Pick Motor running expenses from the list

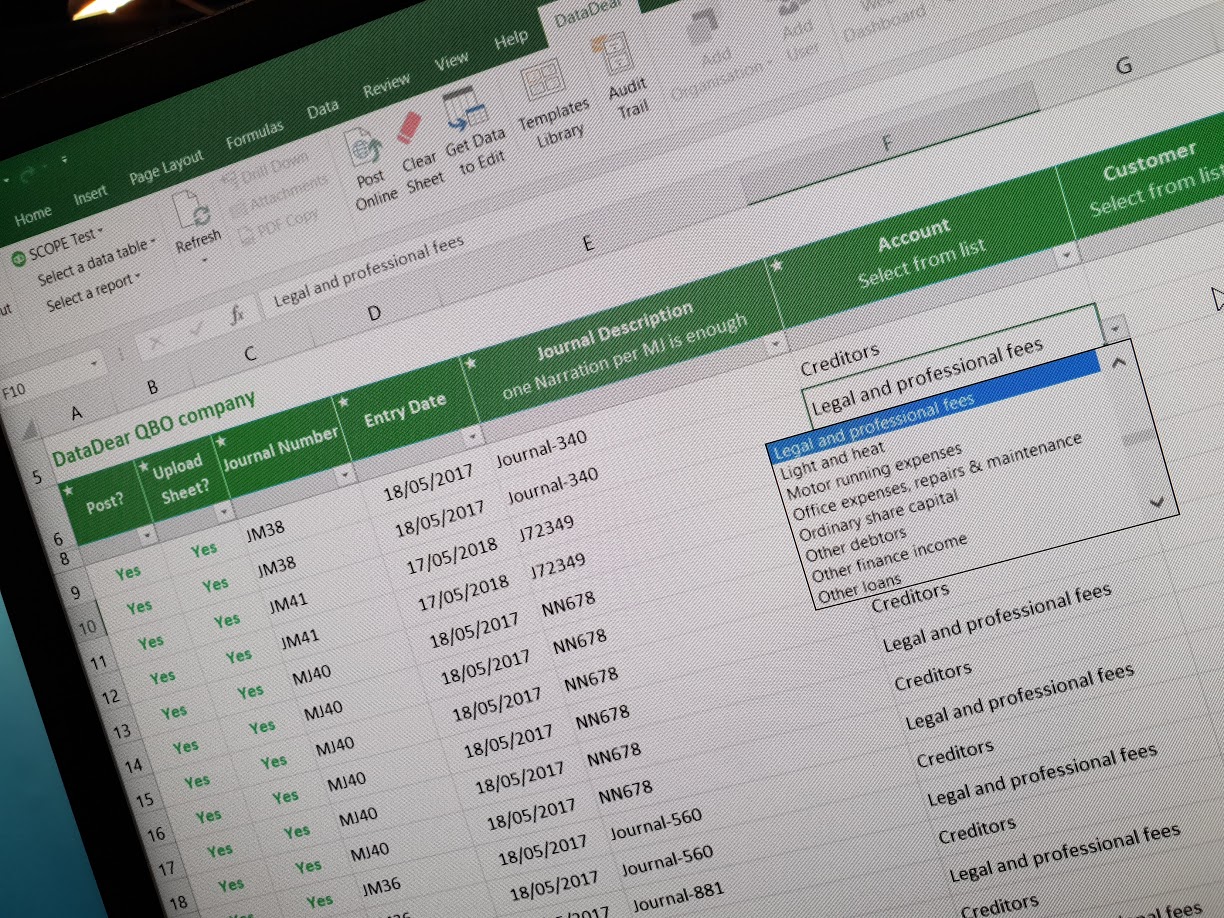point(873,473)
